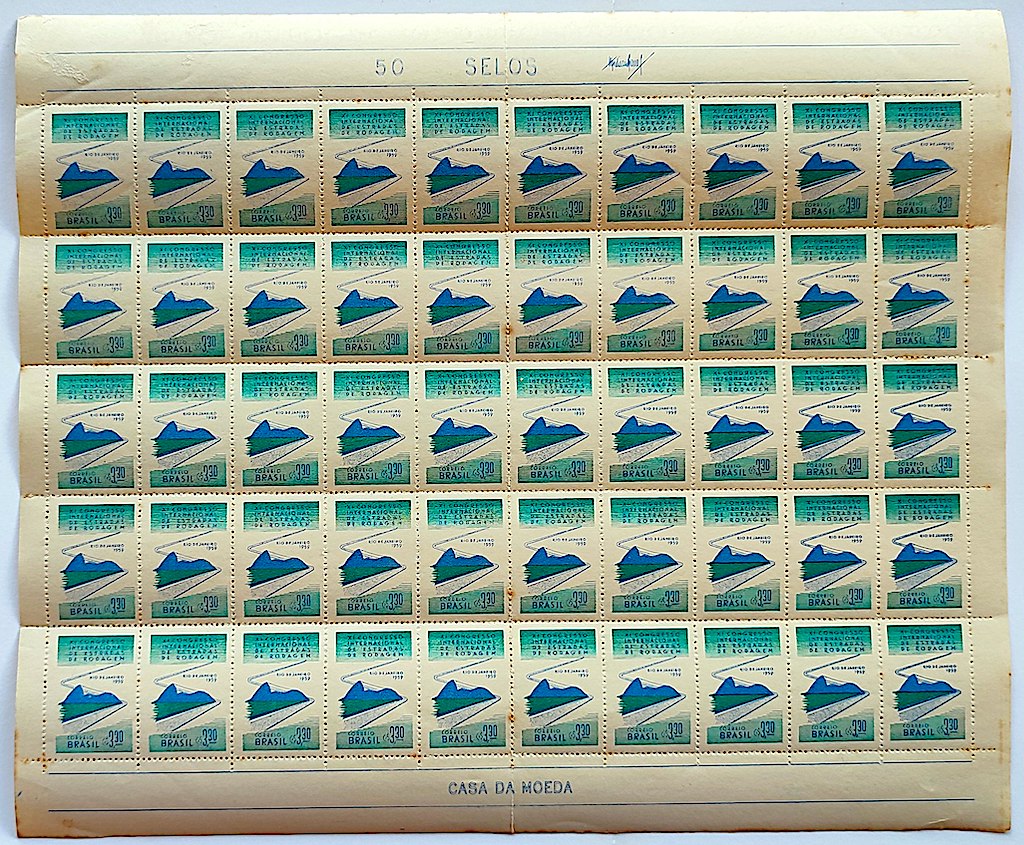The image size is (1024, 845).
Task: Select the first stamp in top row
Action: (x=90, y=168)
